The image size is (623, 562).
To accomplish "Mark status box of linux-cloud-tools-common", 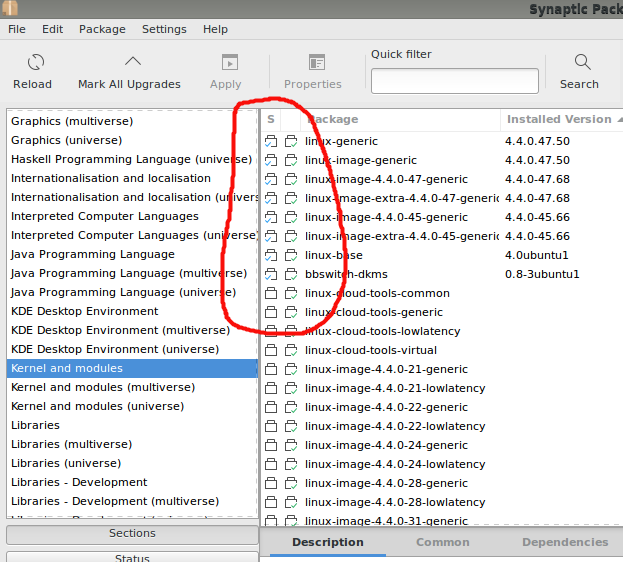I will [271, 293].
